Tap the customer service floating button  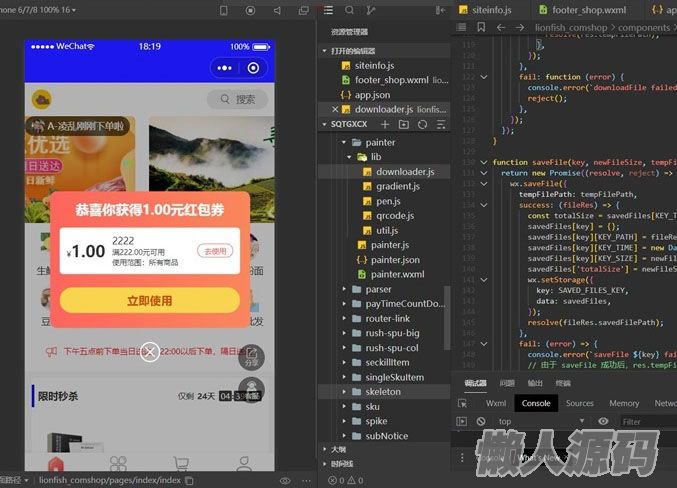pyautogui.click(x=251, y=389)
